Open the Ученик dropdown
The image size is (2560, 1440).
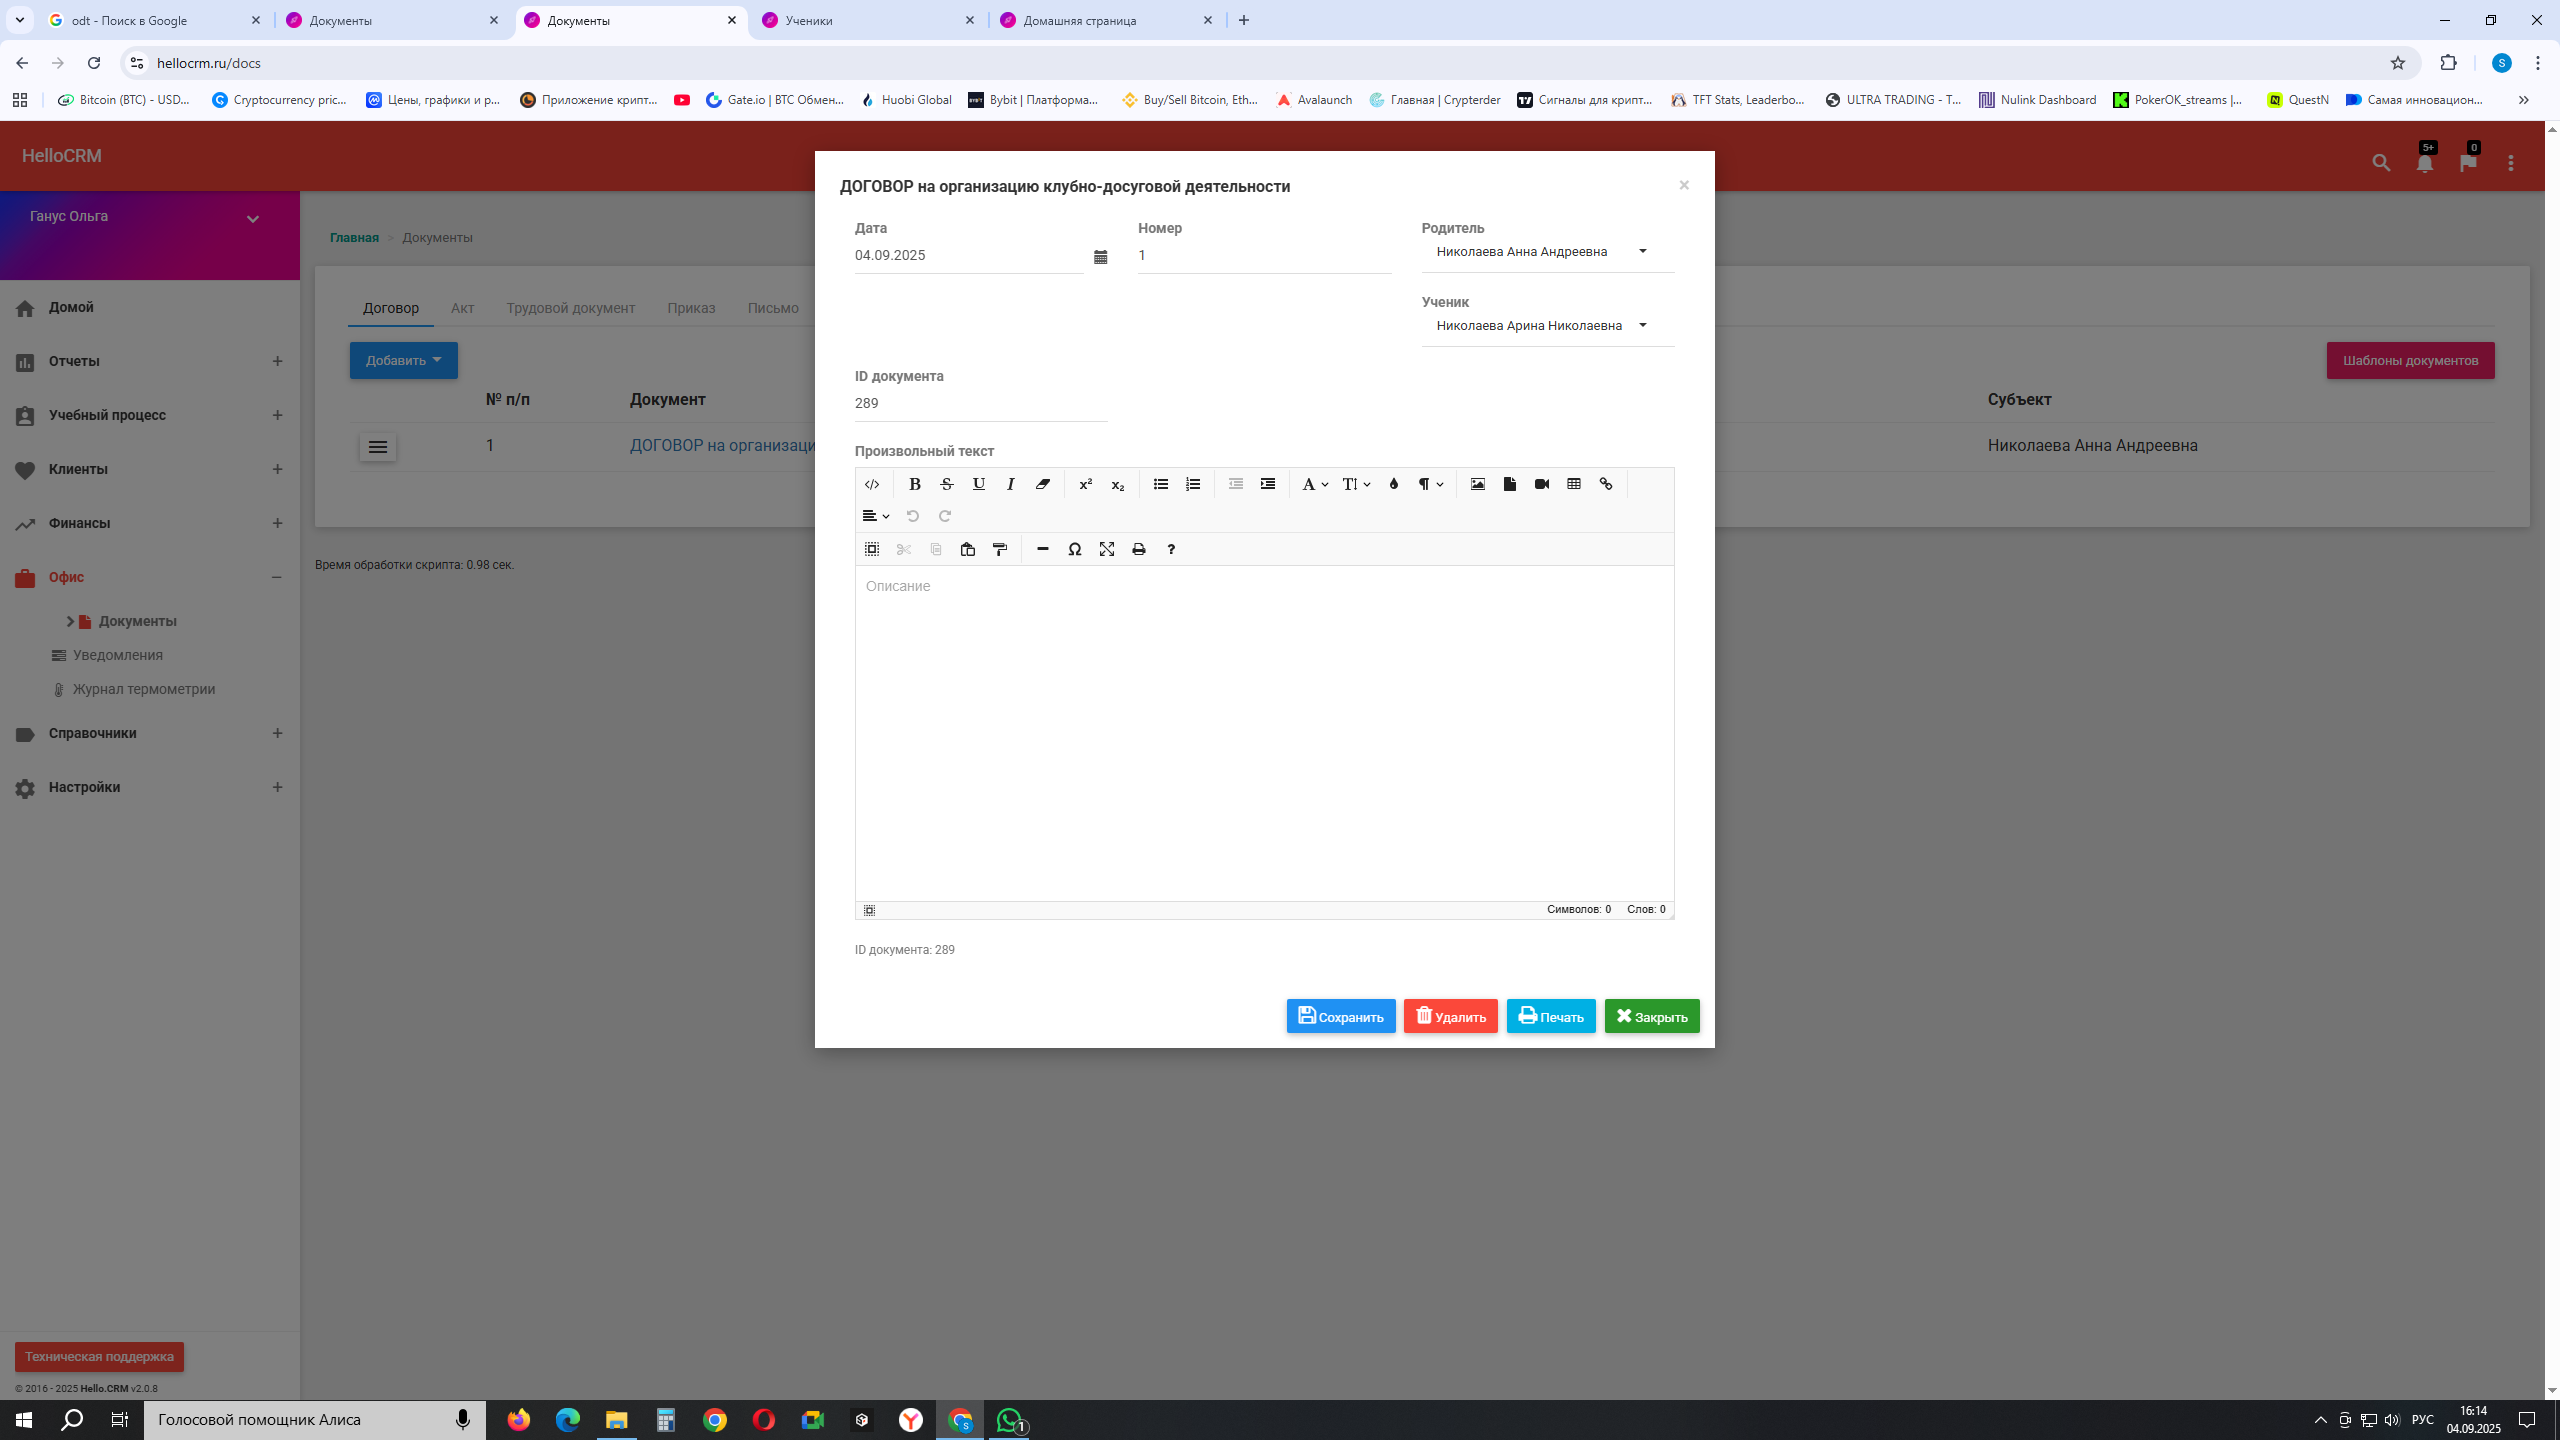click(x=1546, y=326)
